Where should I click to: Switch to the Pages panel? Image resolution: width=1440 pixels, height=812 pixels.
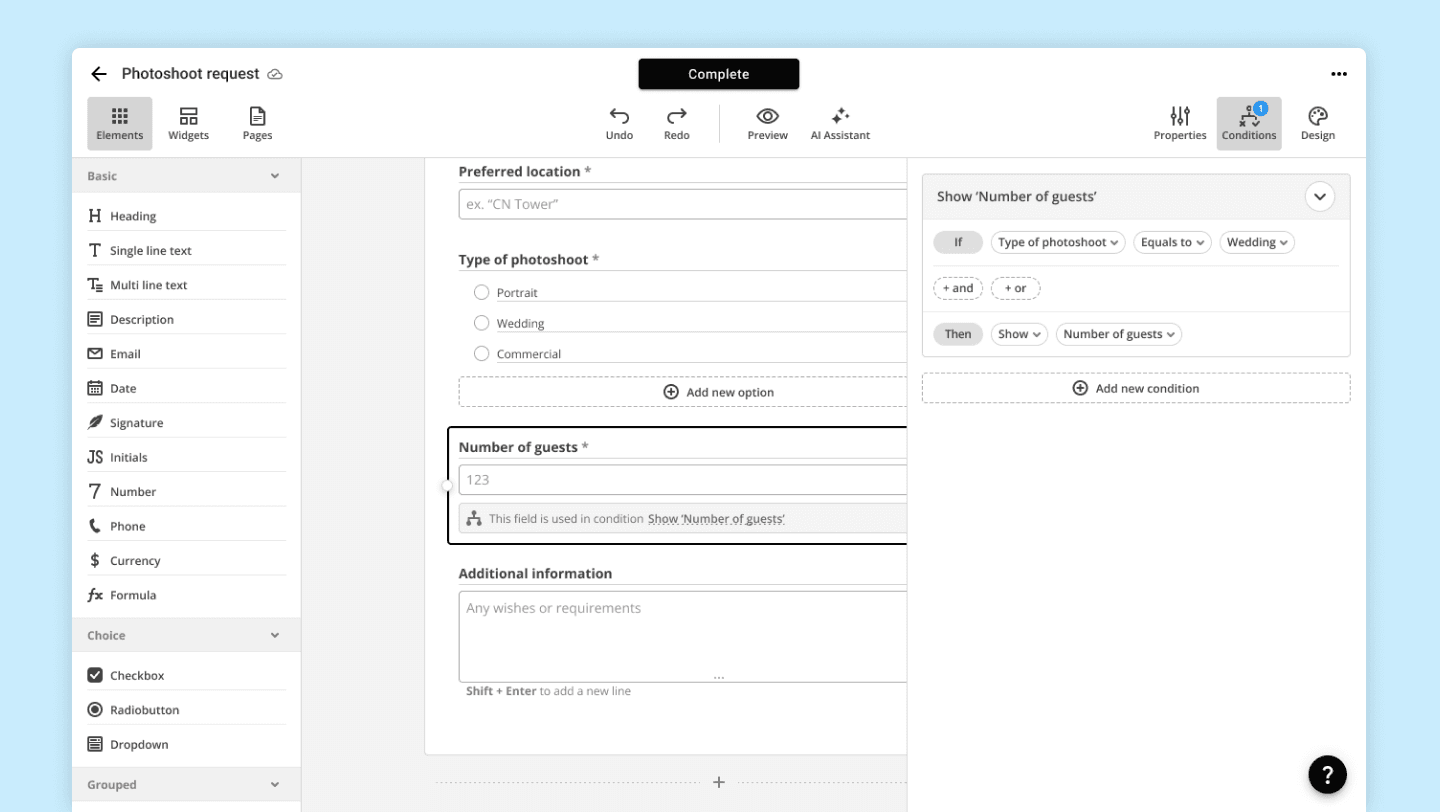click(257, 124)
